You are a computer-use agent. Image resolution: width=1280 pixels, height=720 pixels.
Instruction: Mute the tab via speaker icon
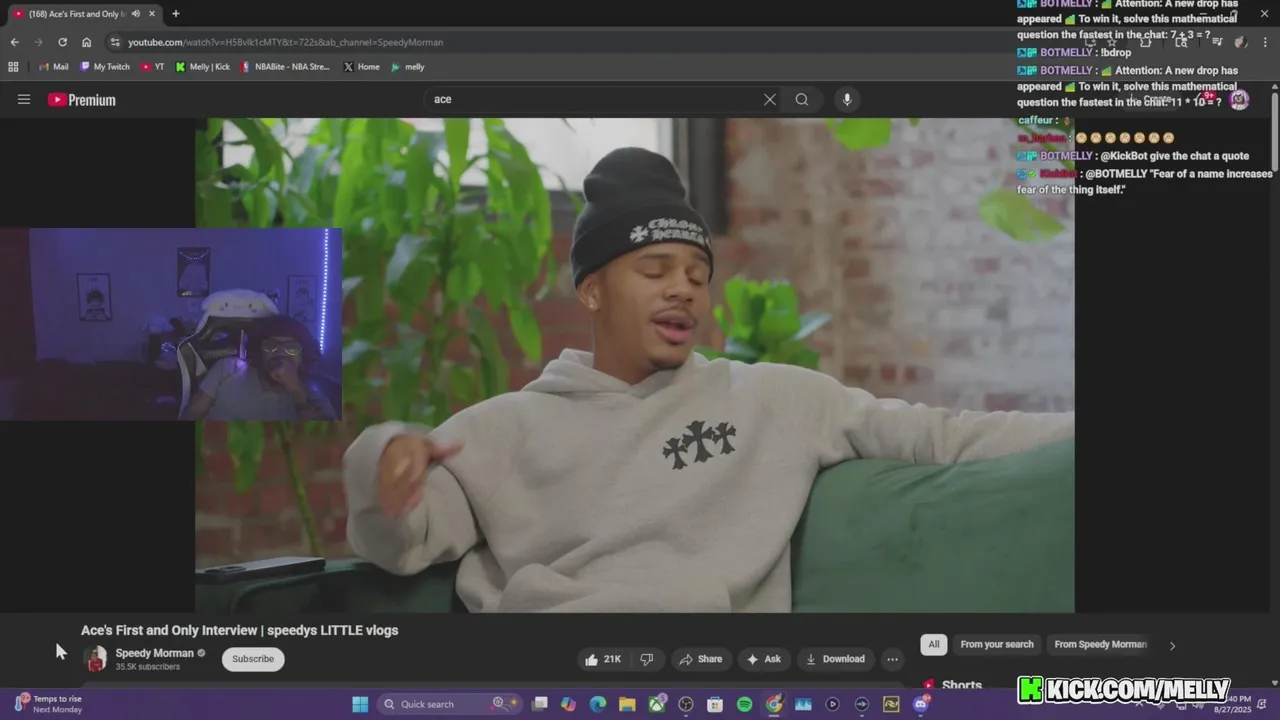click(x=135, y=13)
